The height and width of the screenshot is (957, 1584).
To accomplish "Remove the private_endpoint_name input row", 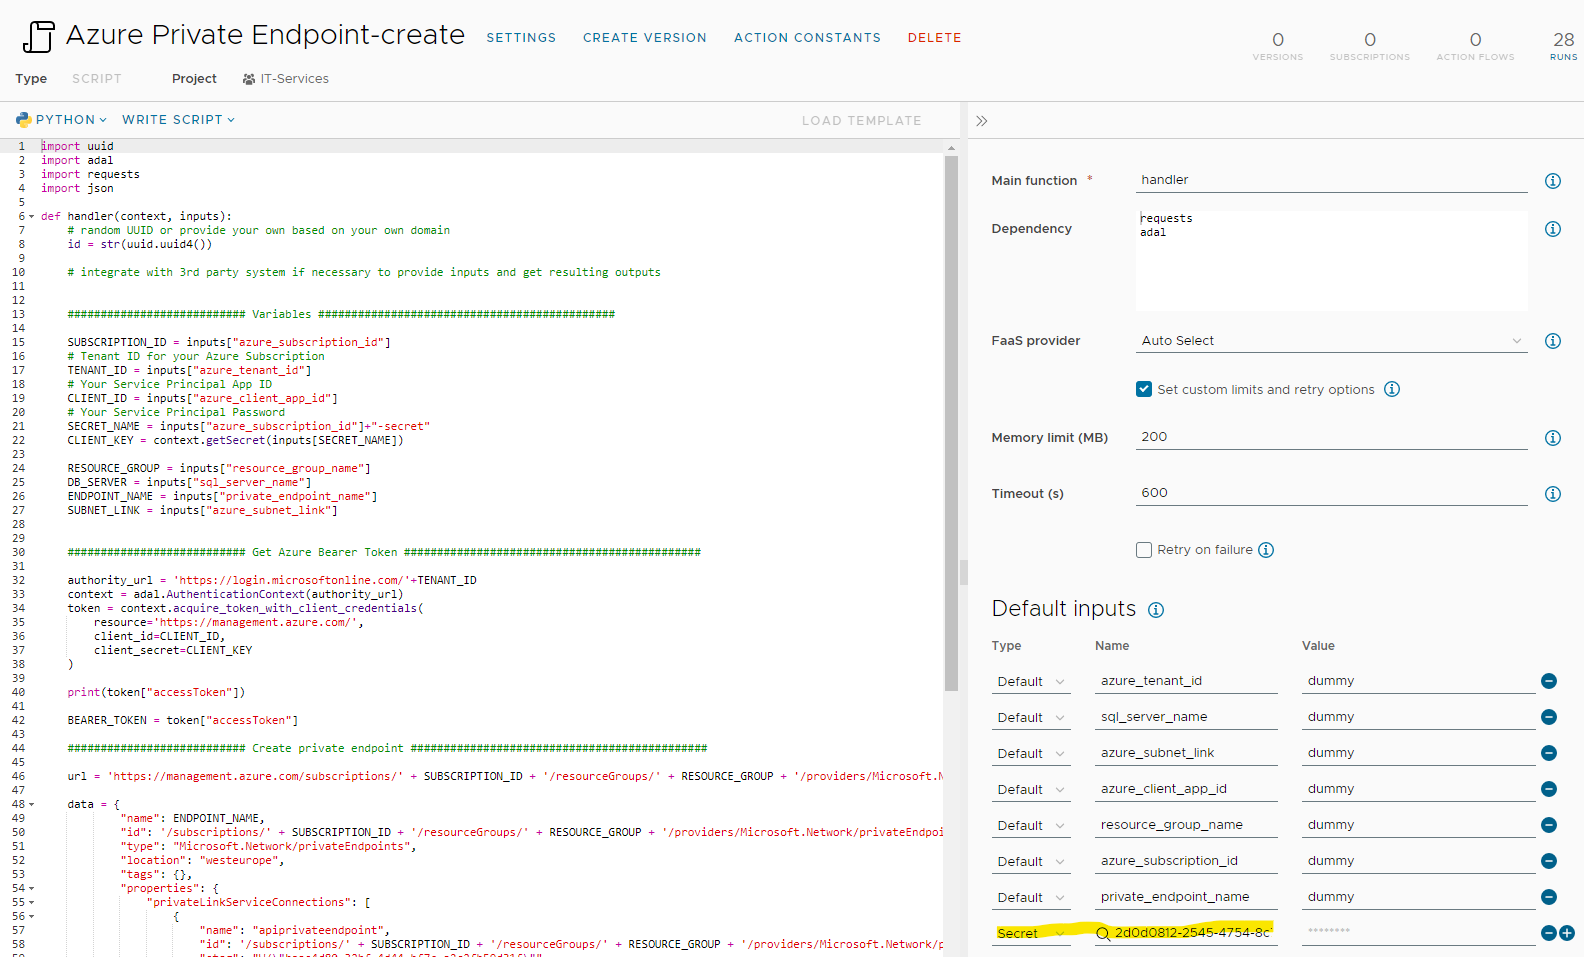I will coord(1548,897).
